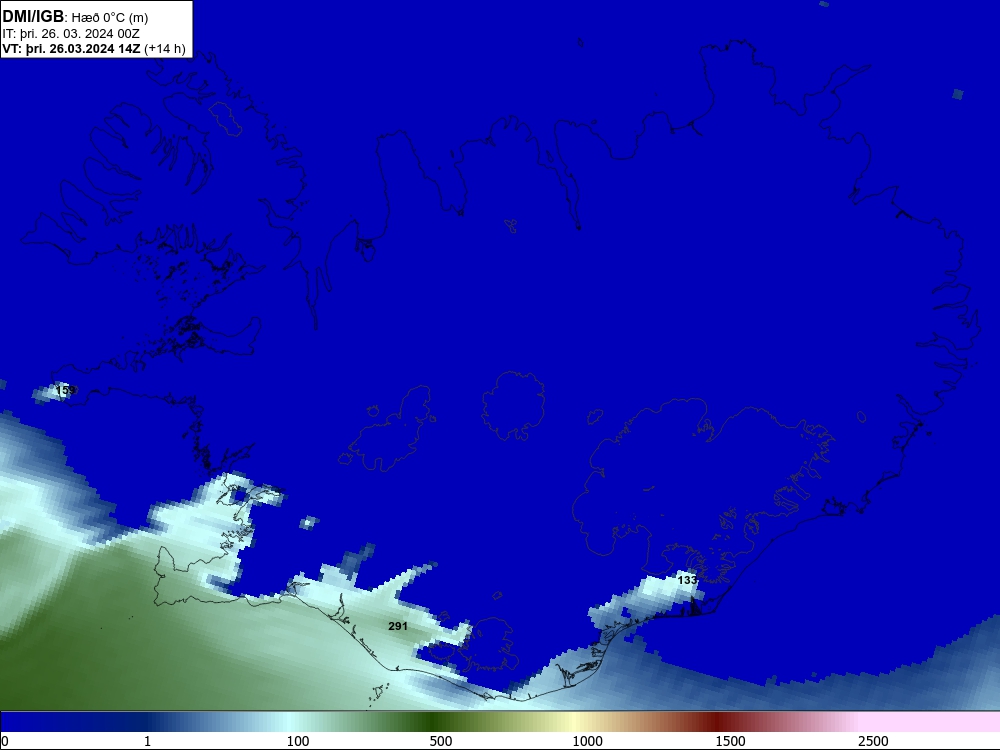Click the 2500 label on color scale
This screenshot has height=750, width=1000.
(x=873, y=740)
